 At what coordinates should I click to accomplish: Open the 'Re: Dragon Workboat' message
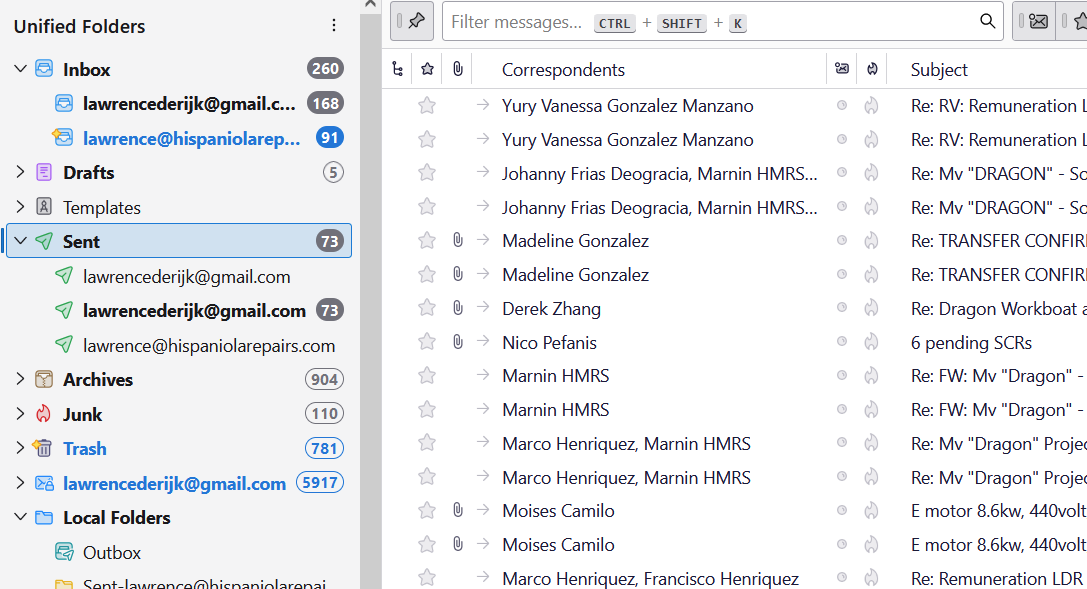998,309
